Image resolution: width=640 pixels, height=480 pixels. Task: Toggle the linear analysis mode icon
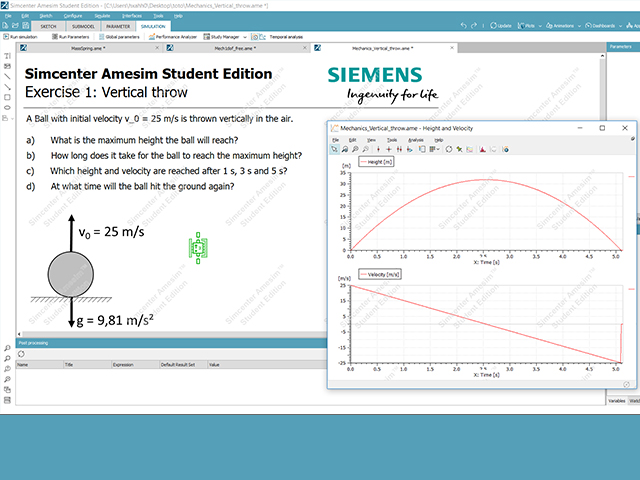pyautogui.click(x=262, y=37)
